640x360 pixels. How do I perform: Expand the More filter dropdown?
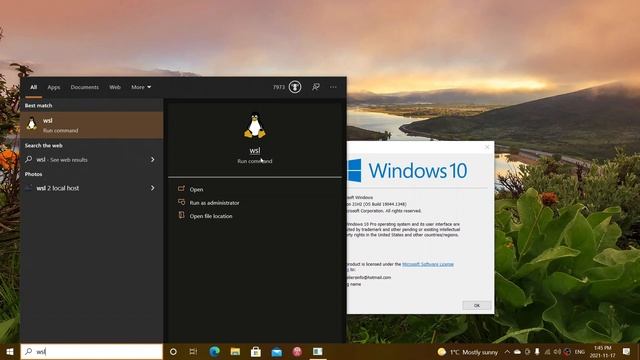[x=141, y=87]
